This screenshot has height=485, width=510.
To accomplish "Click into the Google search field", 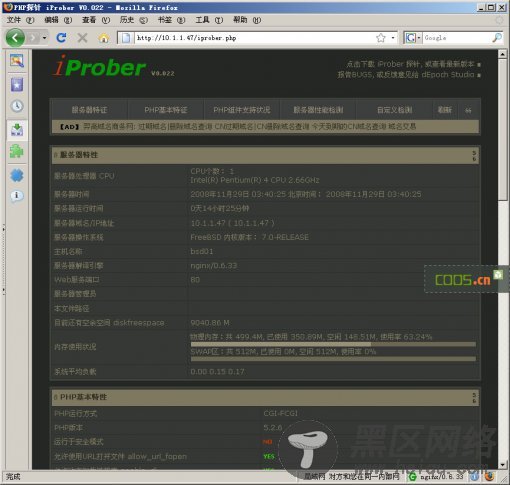I will tap(457, 38).
